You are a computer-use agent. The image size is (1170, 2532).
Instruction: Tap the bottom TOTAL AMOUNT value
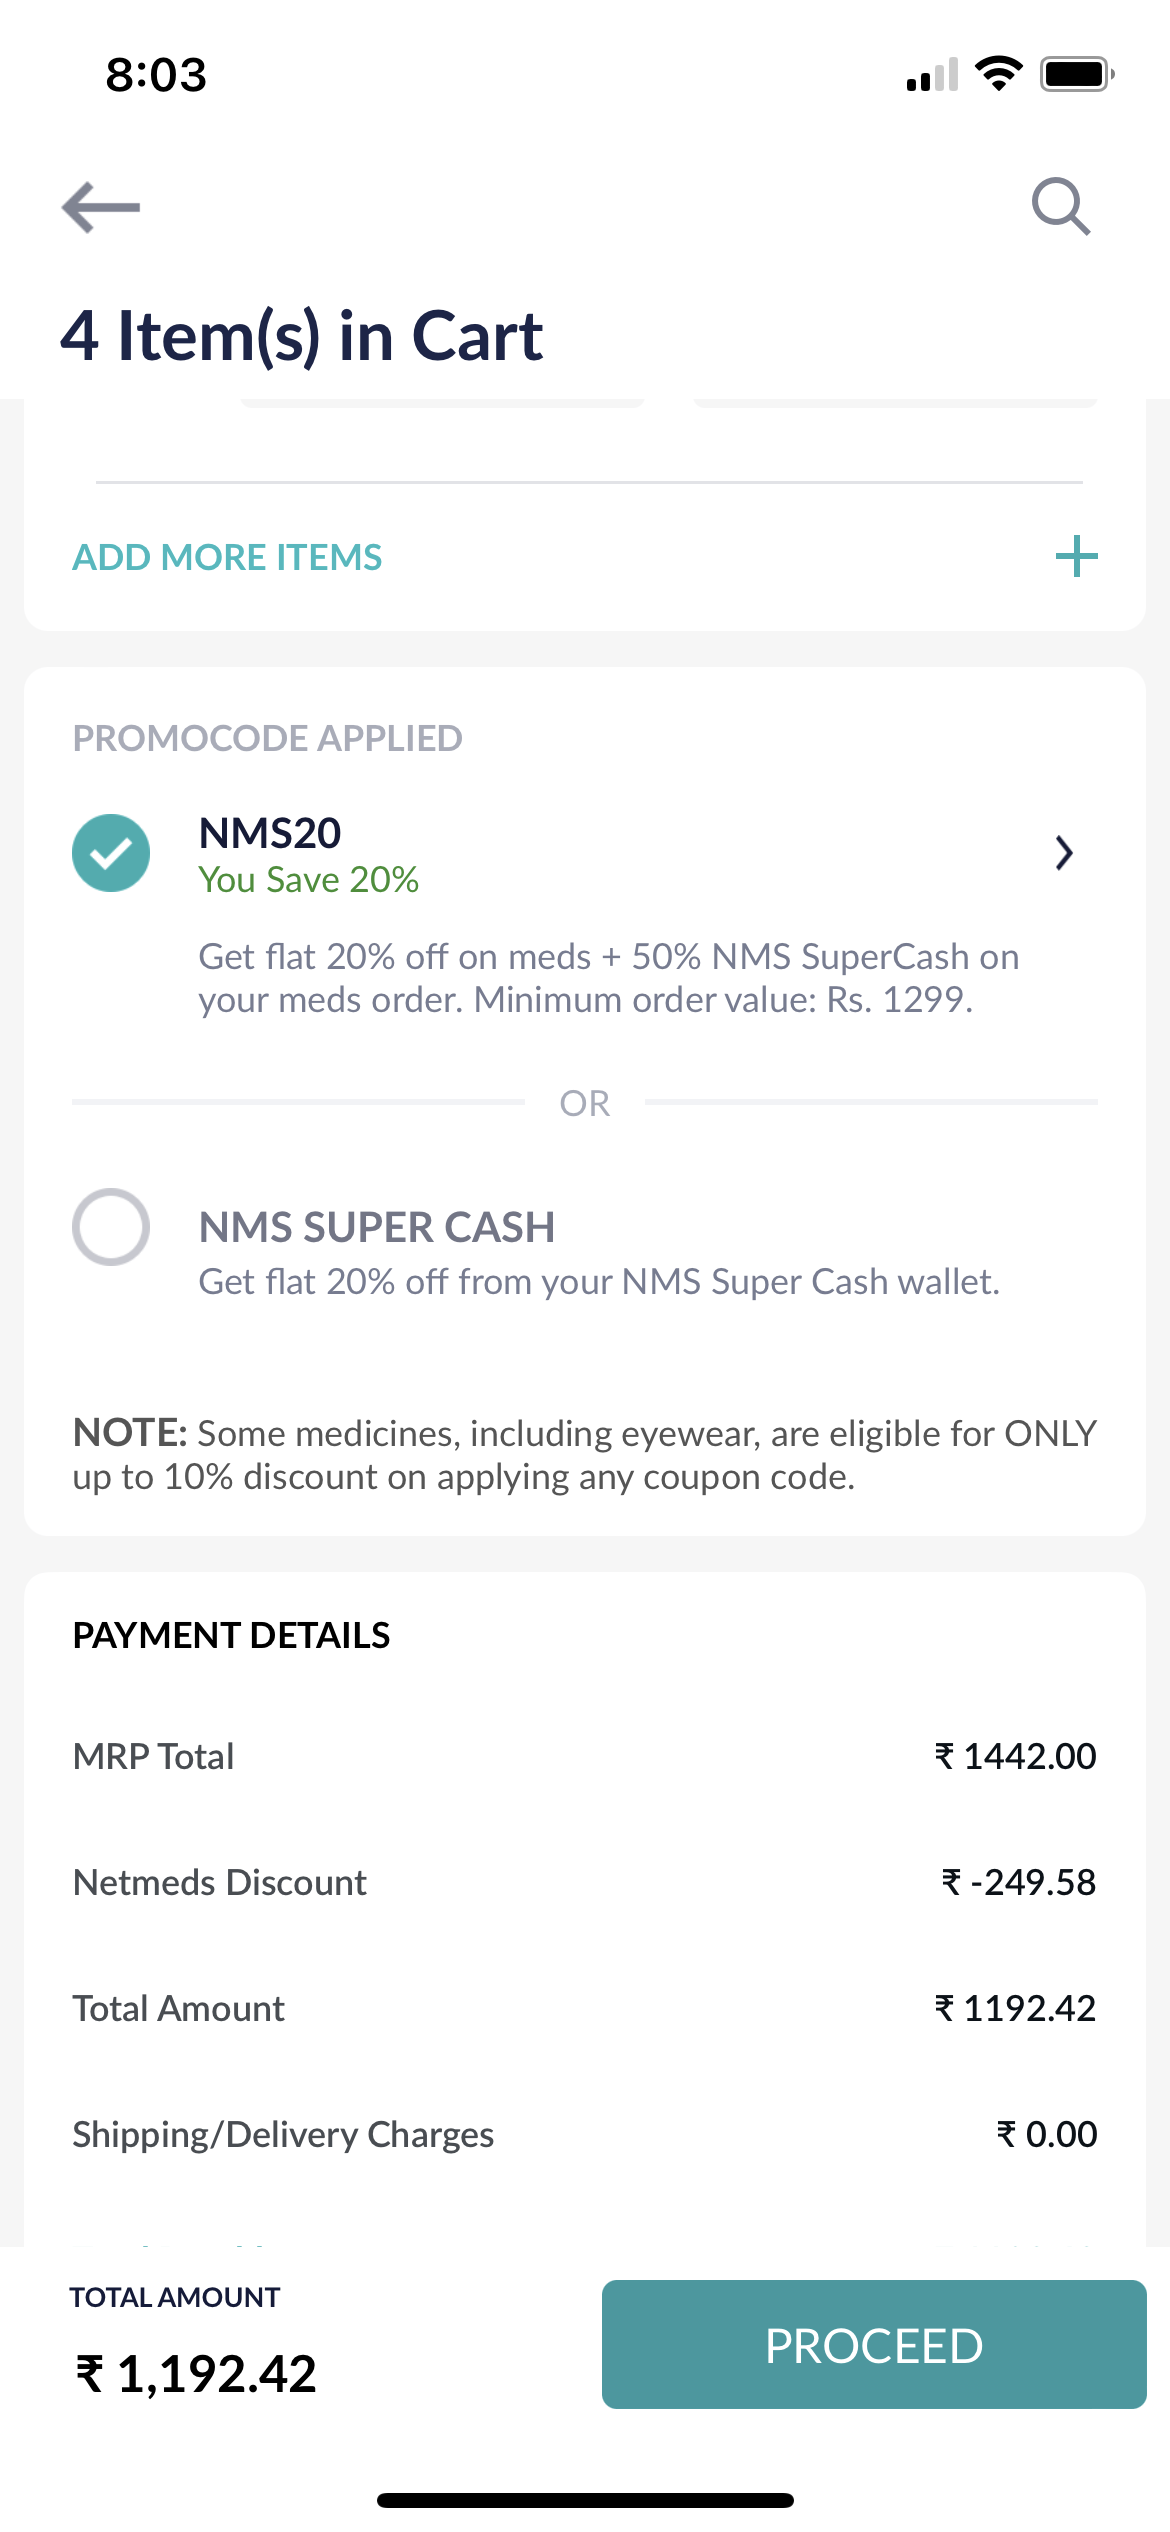coord(196,2374)
